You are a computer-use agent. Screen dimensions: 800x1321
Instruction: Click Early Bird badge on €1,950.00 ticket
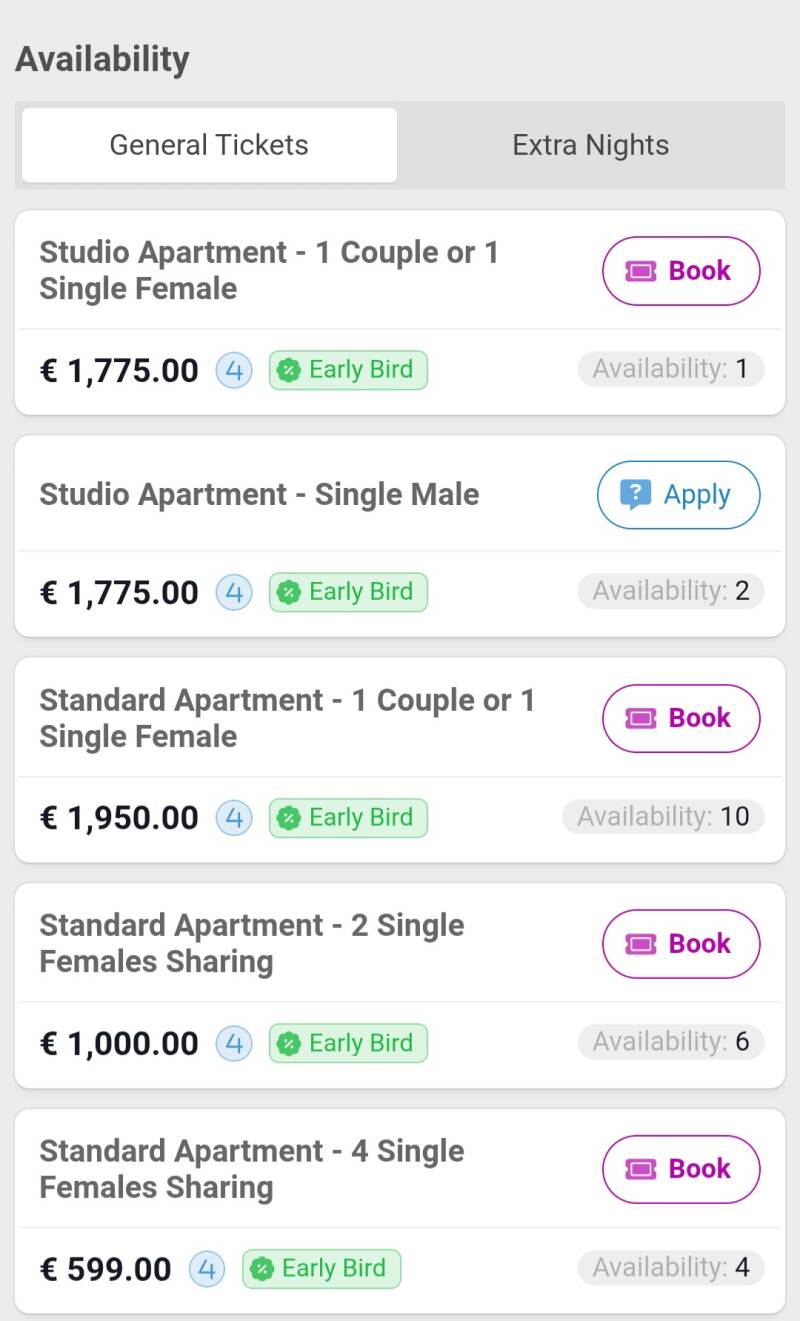point(348,818)
